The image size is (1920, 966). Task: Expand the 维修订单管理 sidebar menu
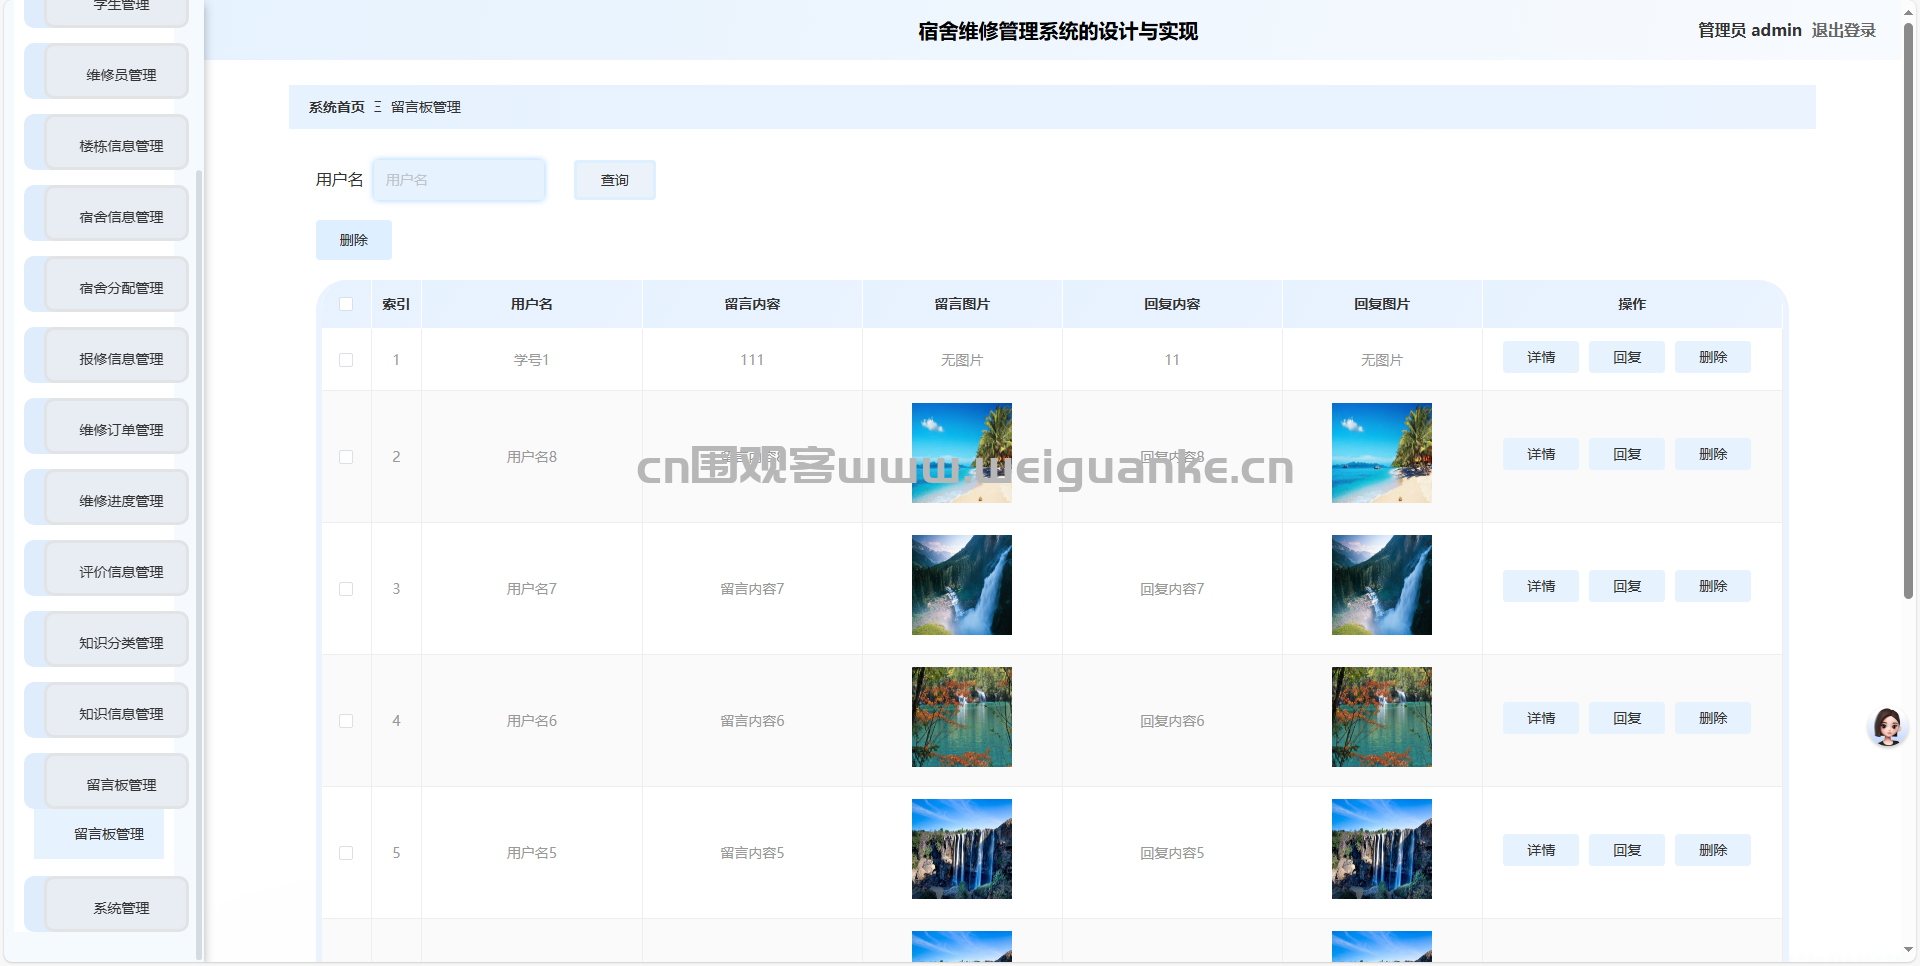107,427
